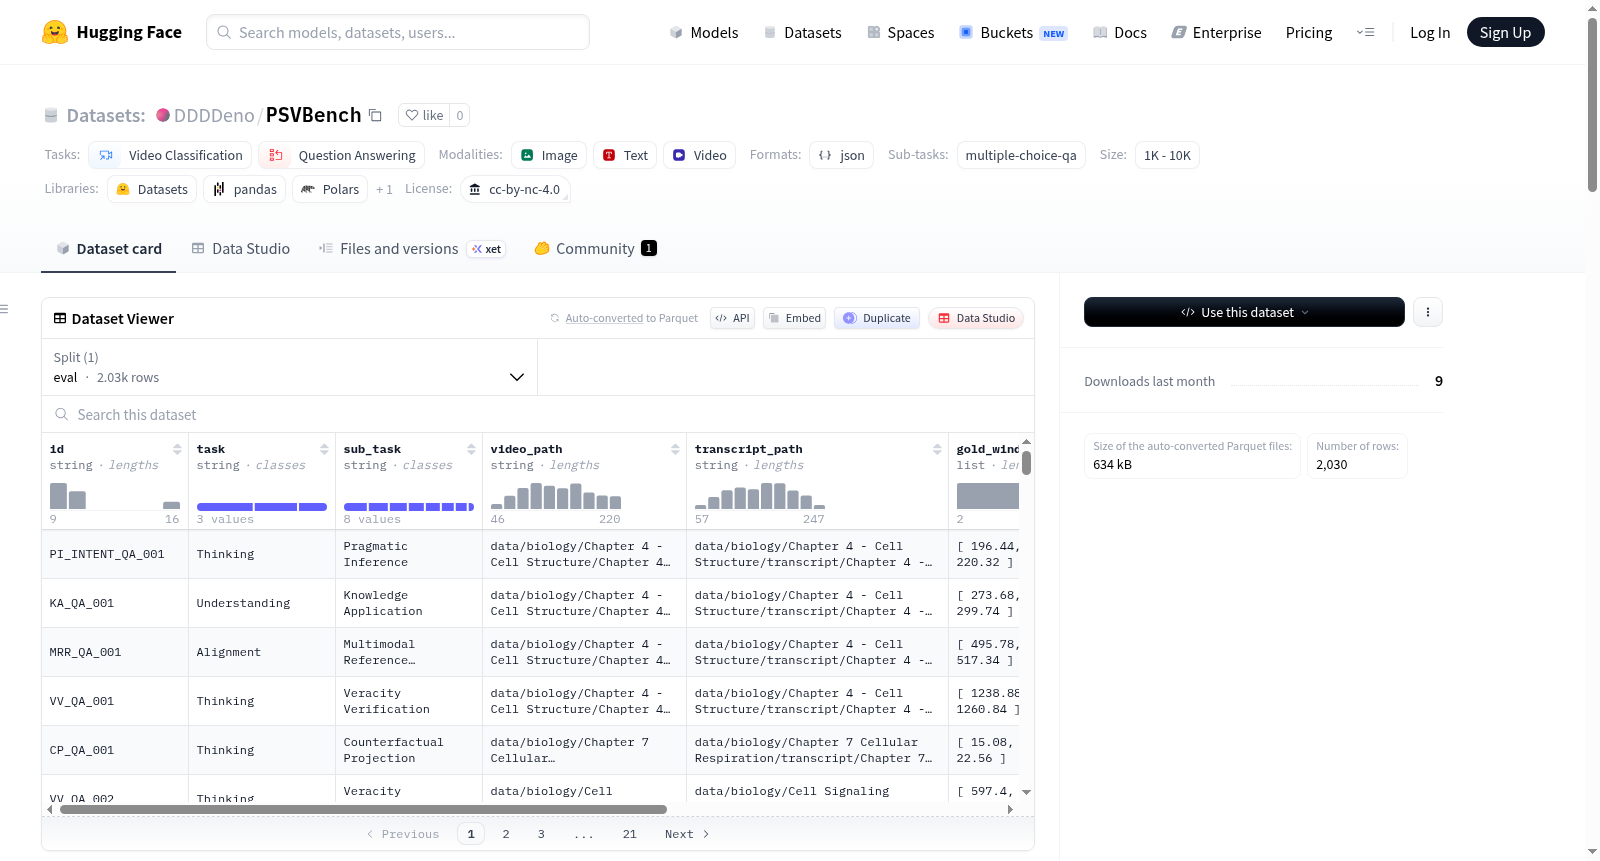Open the DDDDeno author page
Image resolution: width=1600 pixels, height=861 pixels.
[214, 115]
